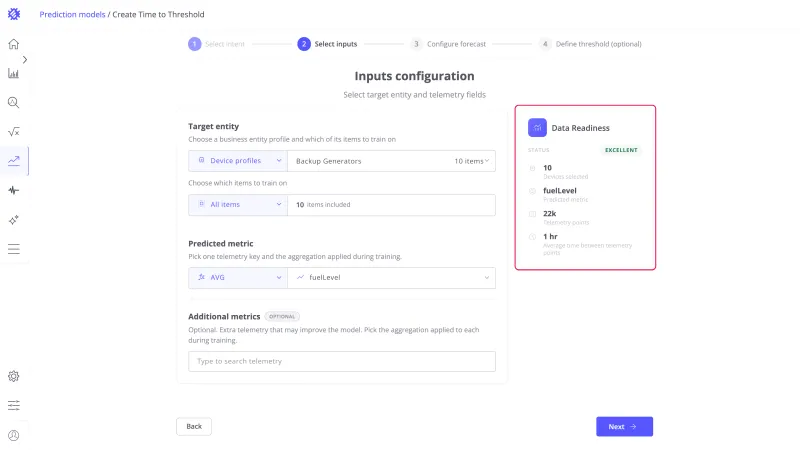Open the sliders preferences sidebar icon
Viewport: 800px width, 450px height.
point(14,406)
